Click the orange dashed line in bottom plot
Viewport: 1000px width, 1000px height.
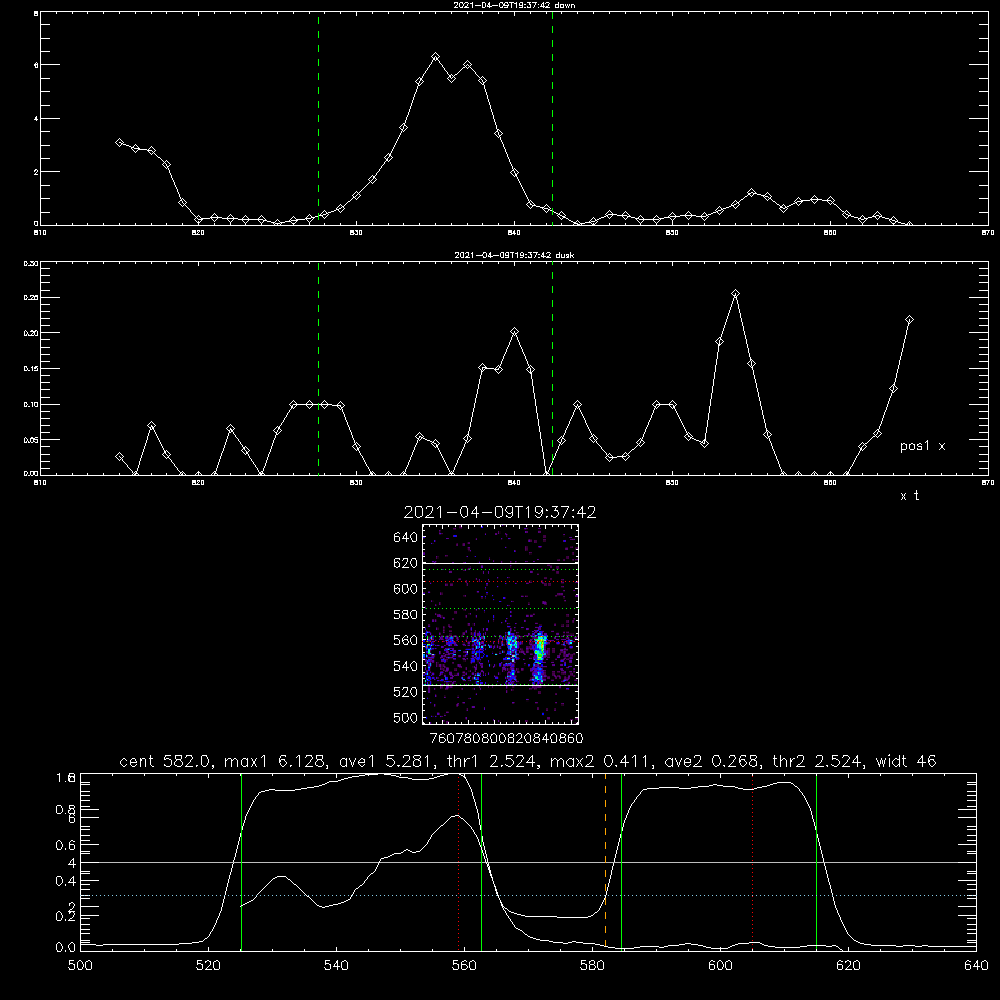point(605,861)
